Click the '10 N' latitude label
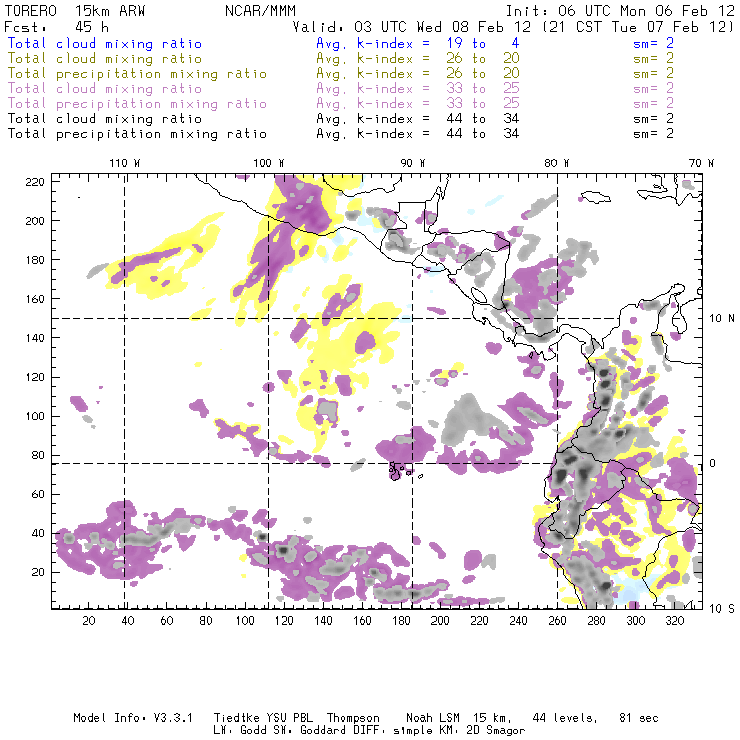 coord(722,319)
